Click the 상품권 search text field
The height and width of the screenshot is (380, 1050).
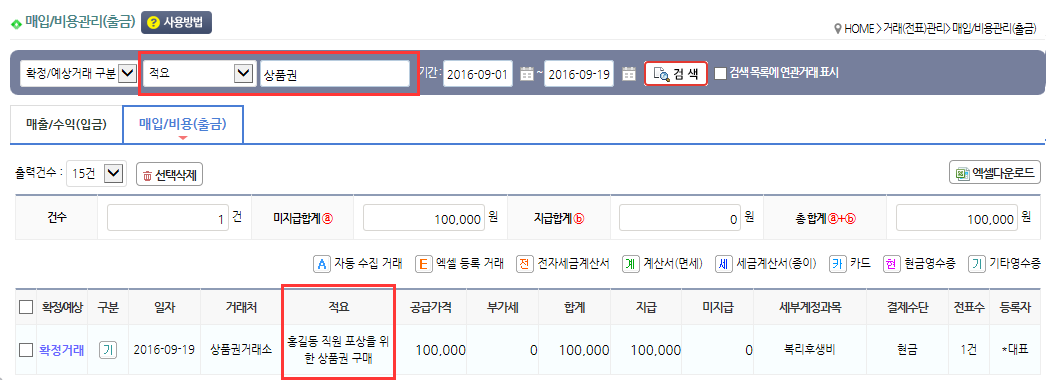[335, 73]
